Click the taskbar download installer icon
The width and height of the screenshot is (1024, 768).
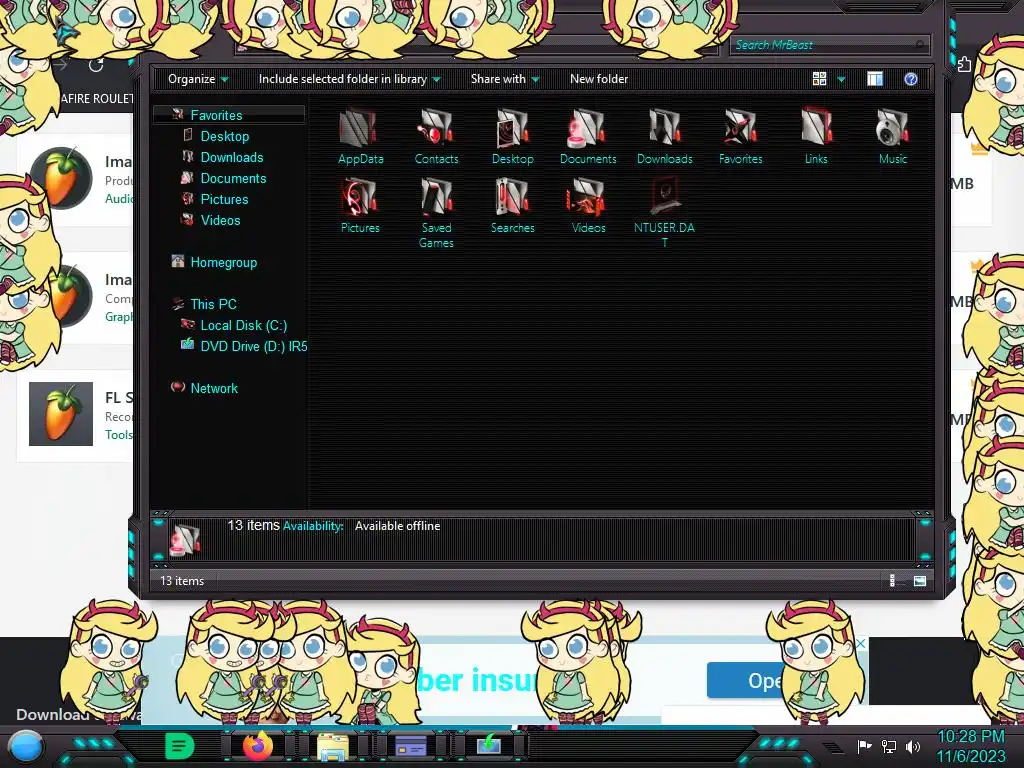point(488,745)
